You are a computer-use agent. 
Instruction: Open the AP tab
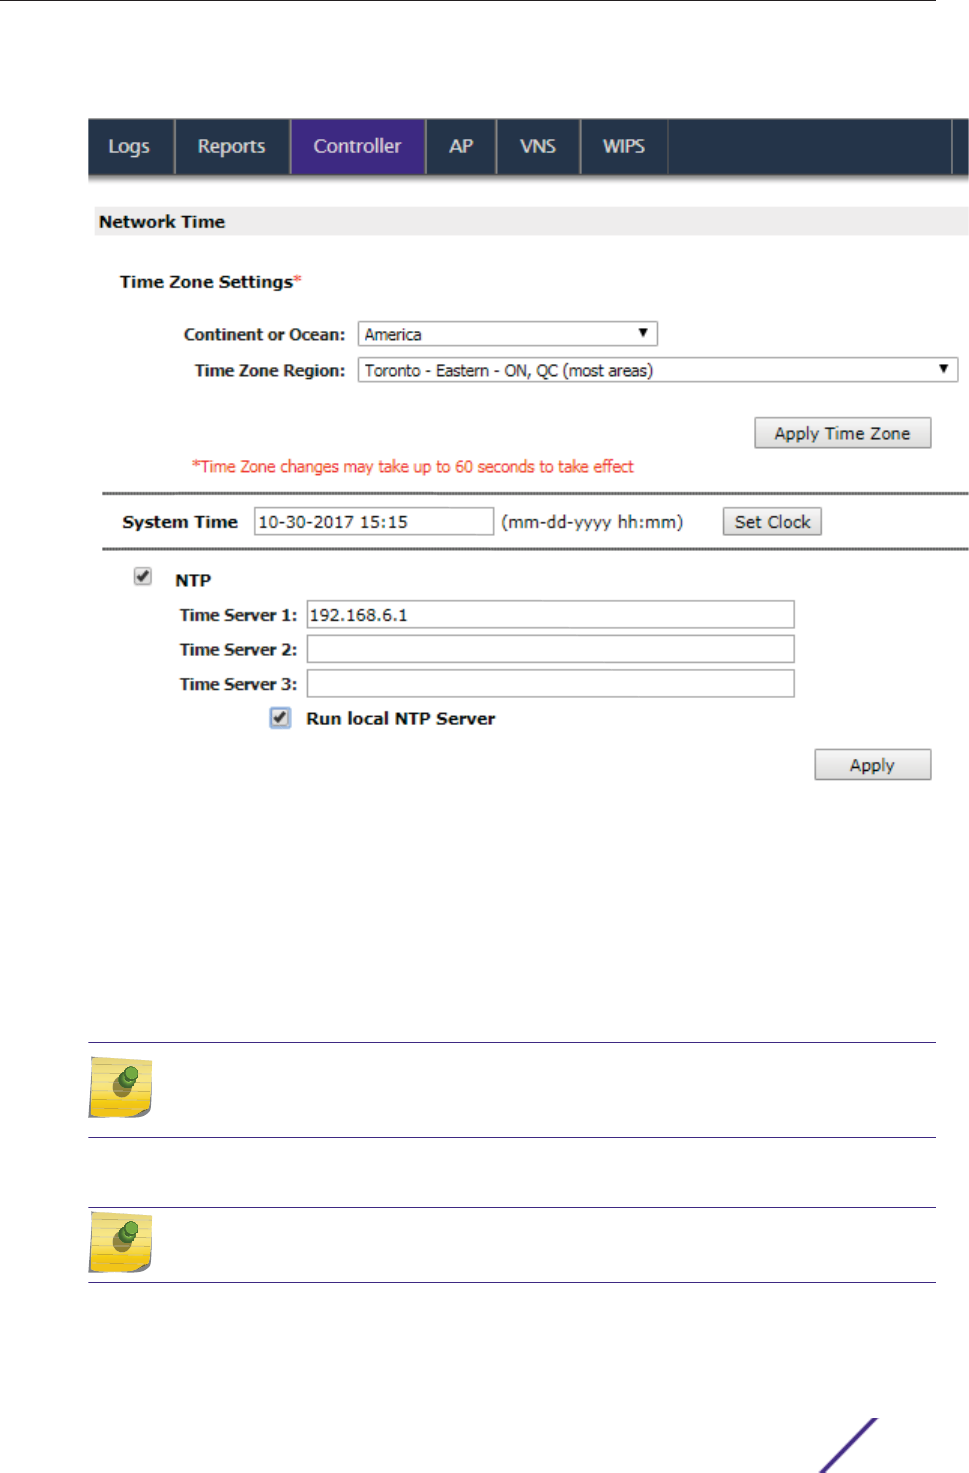[x=461, y=146]
